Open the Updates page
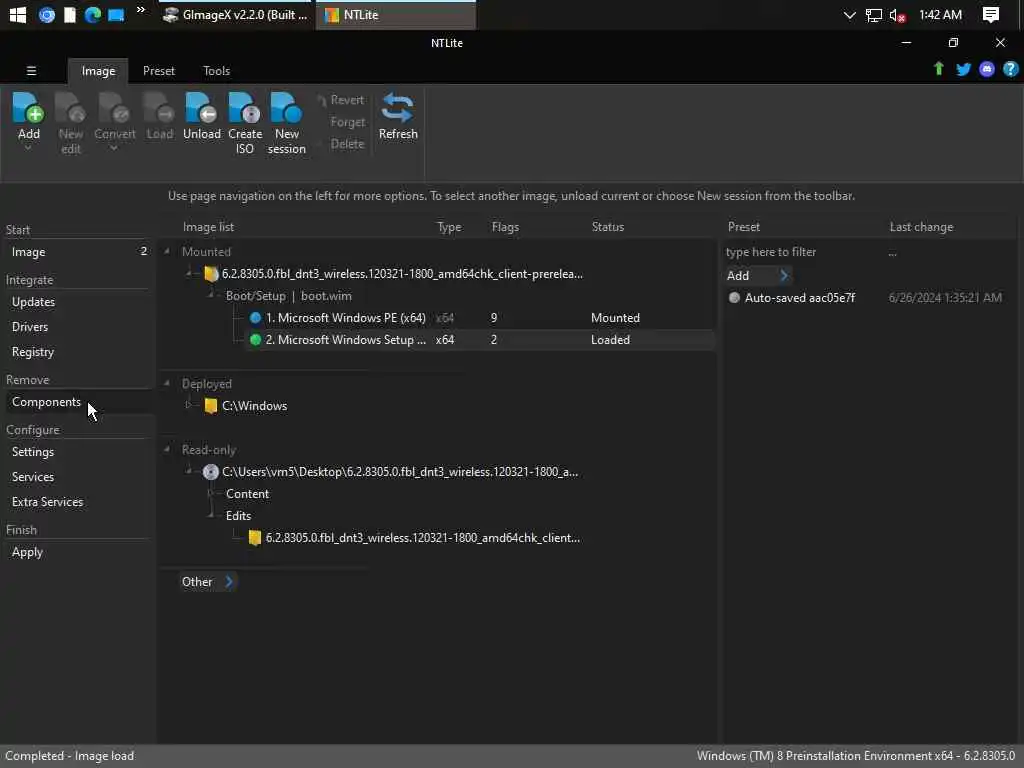The image size is (1024, 768). point(33,302)
